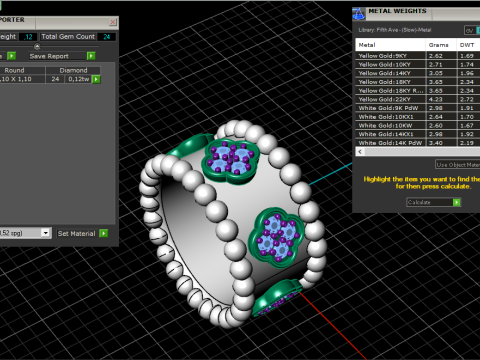Screen dimensions: 480x360
Task: Click the middle green gem cluster on ring
Action: point(277,237)
